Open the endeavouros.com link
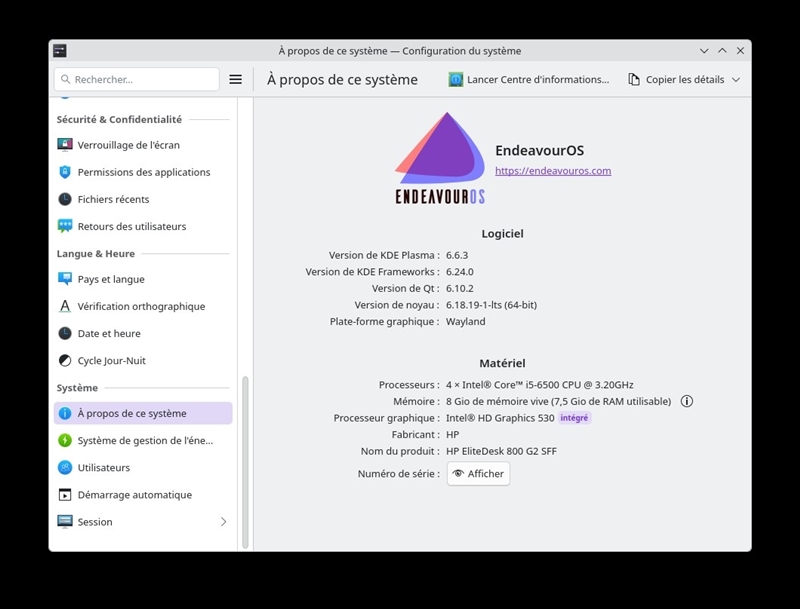The width and height of the screenshot is (800, 609). click(555, 171)
